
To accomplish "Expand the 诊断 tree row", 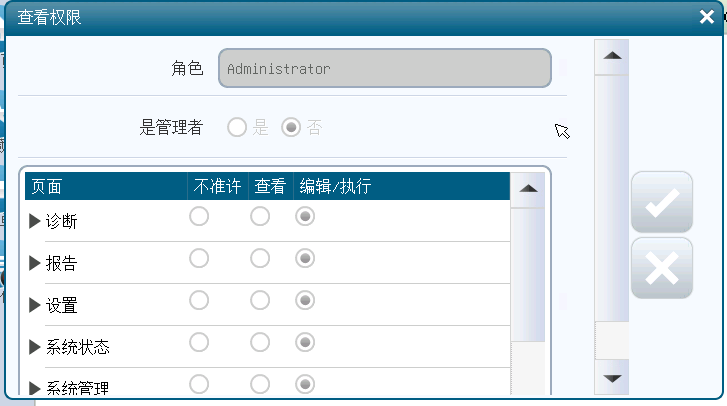I will (36, 221).
